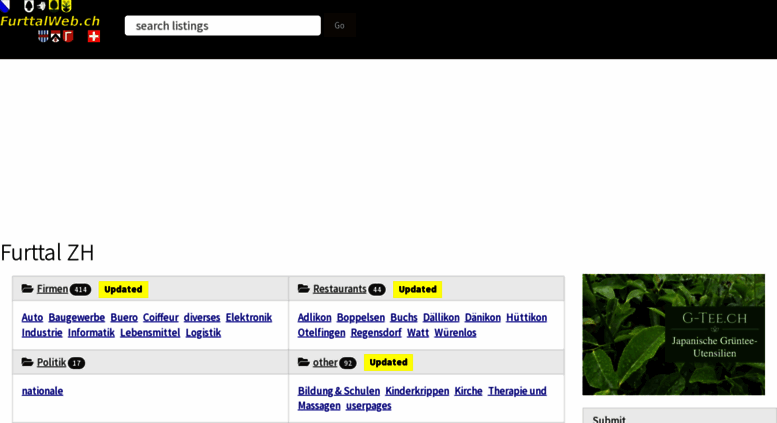This screenshot has height=423, width=777.
Task: Open the userpages link
Action: pos(369,406)
